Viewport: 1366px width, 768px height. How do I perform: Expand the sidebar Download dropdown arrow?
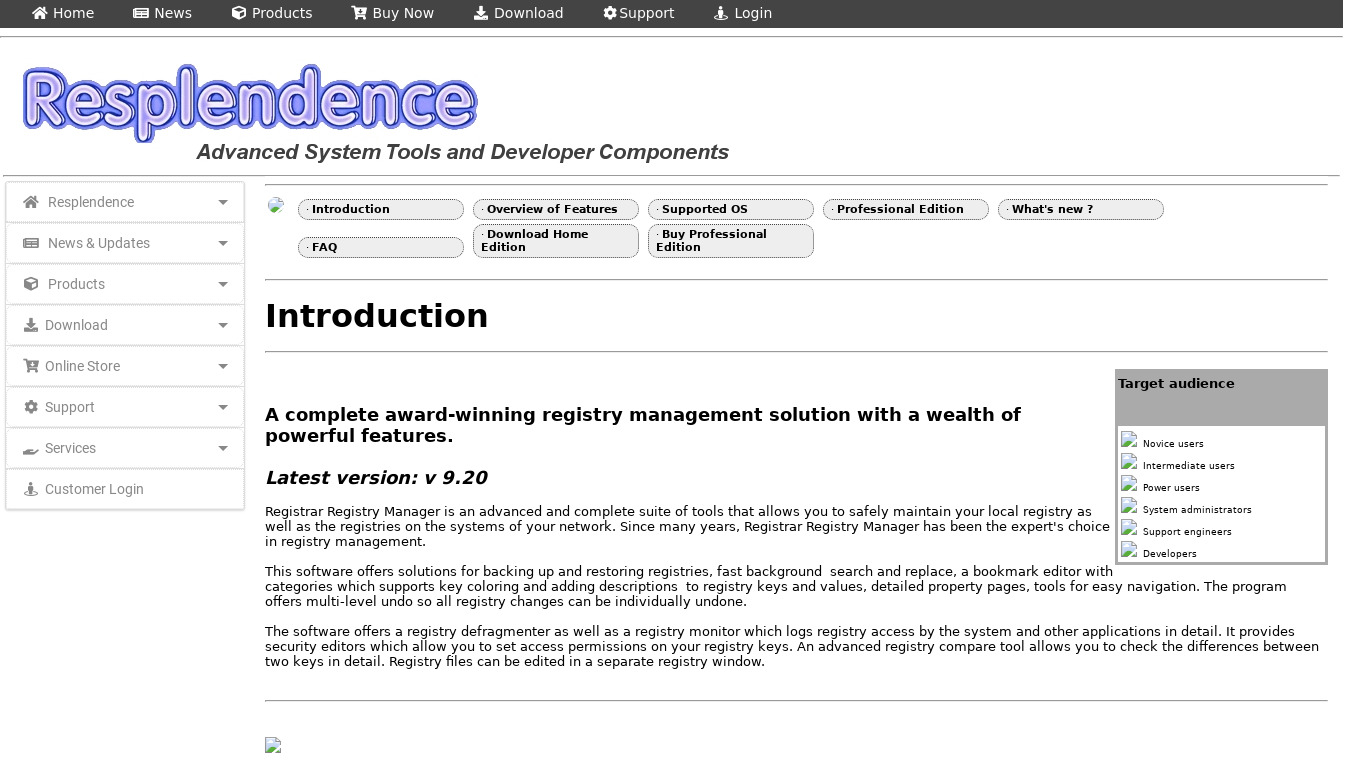point(223,326)
